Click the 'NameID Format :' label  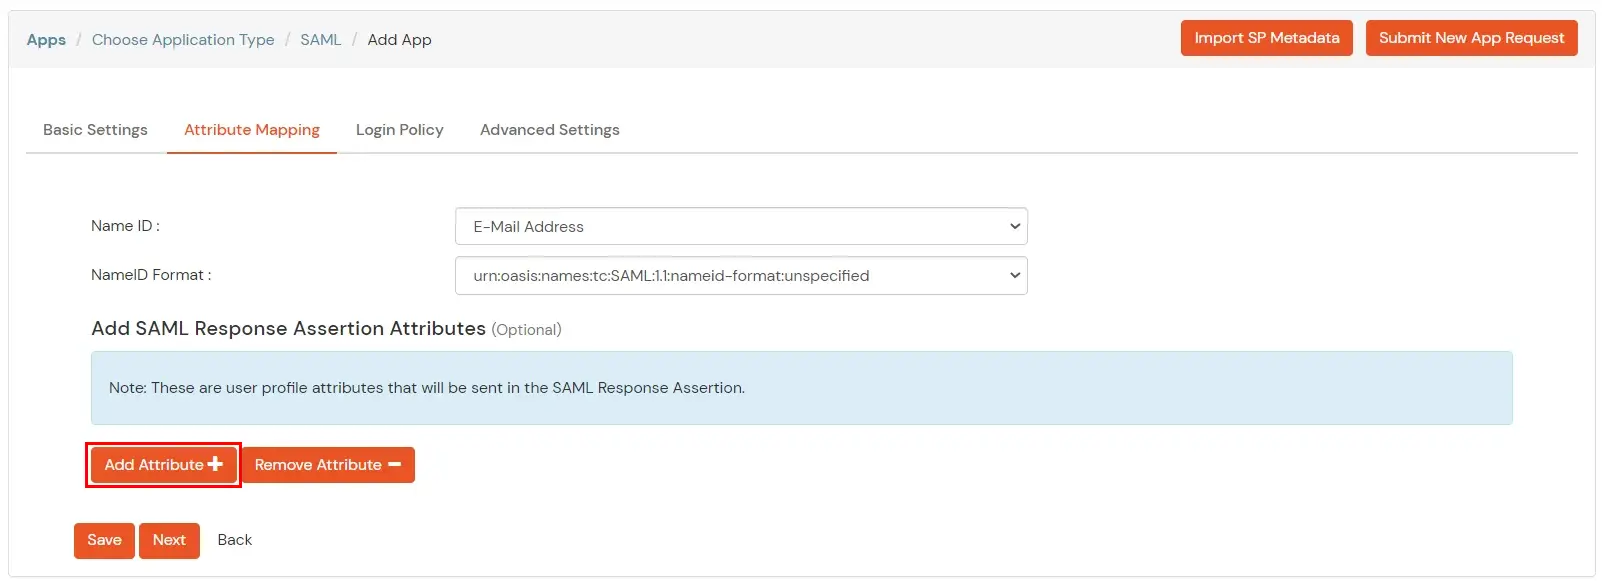pos(151,275)
